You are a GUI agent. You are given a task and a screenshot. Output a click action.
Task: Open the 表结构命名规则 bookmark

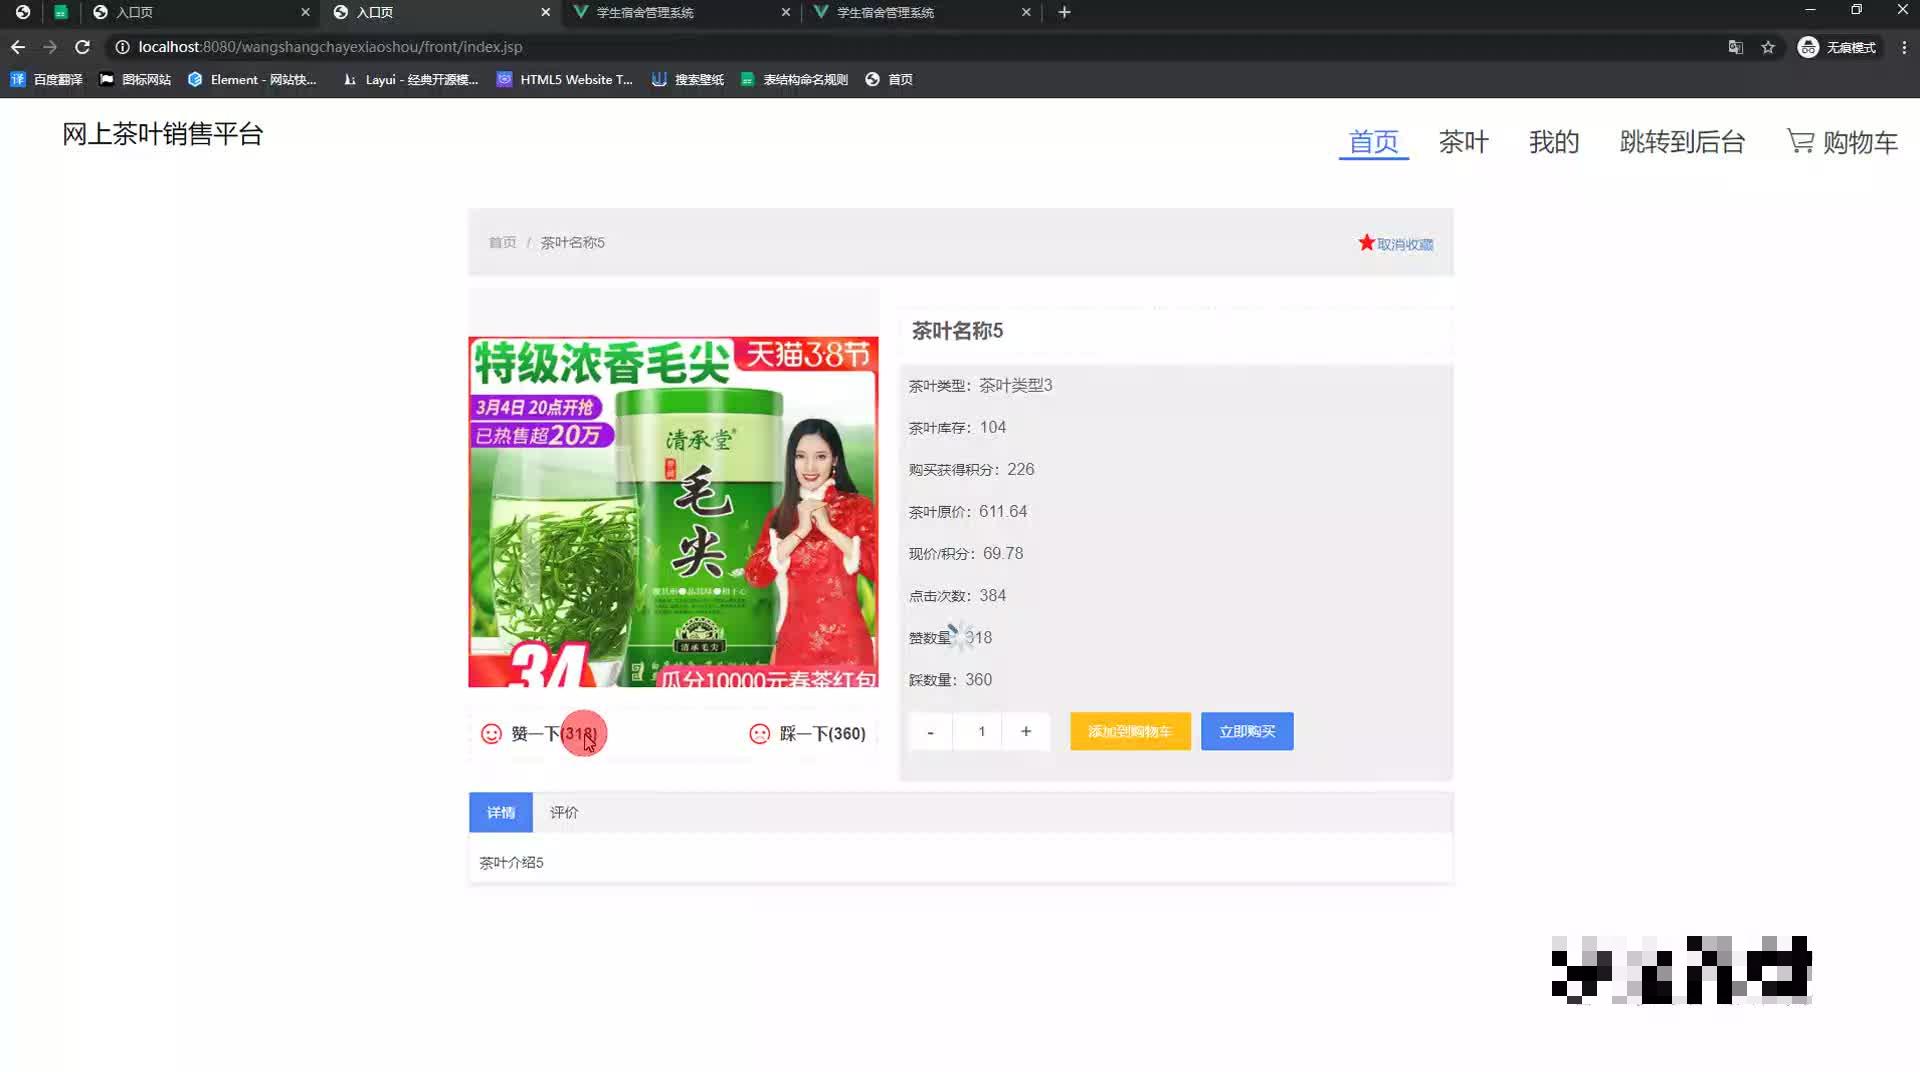(x=794, y=79)
